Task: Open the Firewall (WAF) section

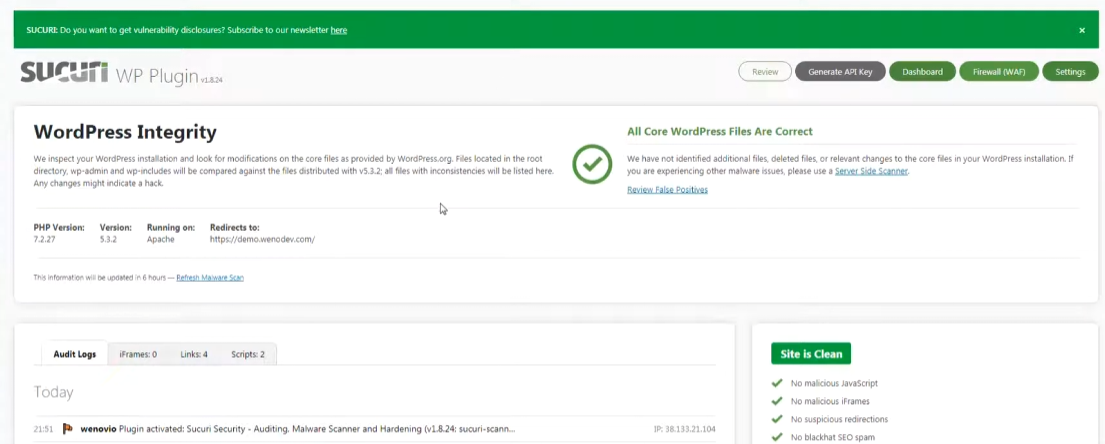Action: (998, 72)
